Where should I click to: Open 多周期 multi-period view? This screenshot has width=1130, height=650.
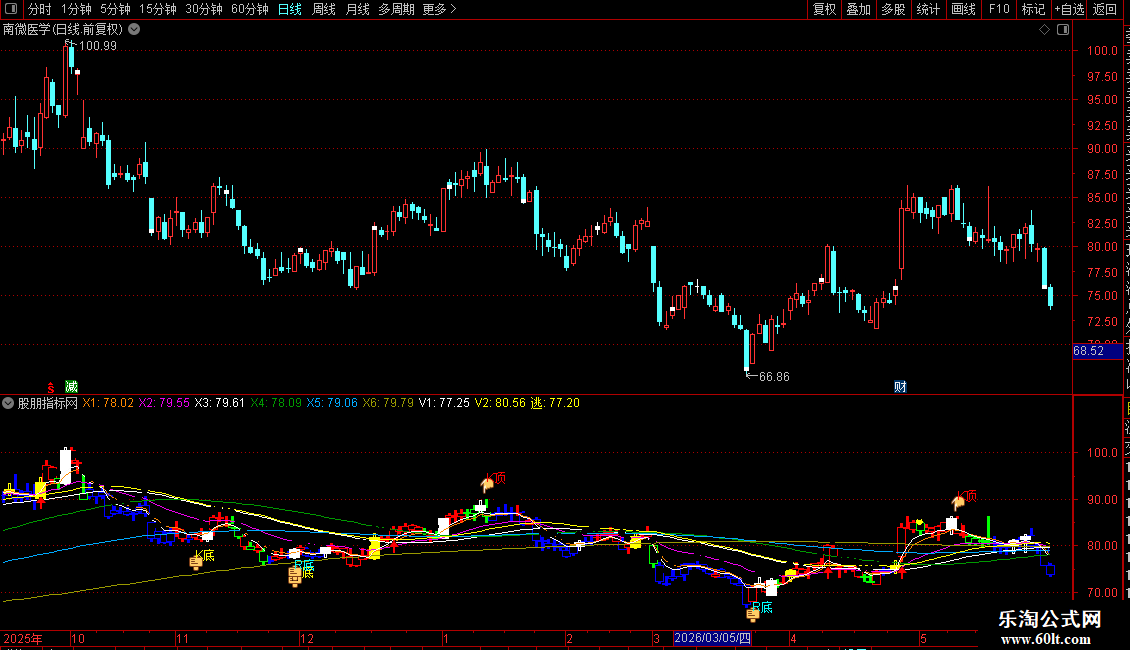point(396,9)
